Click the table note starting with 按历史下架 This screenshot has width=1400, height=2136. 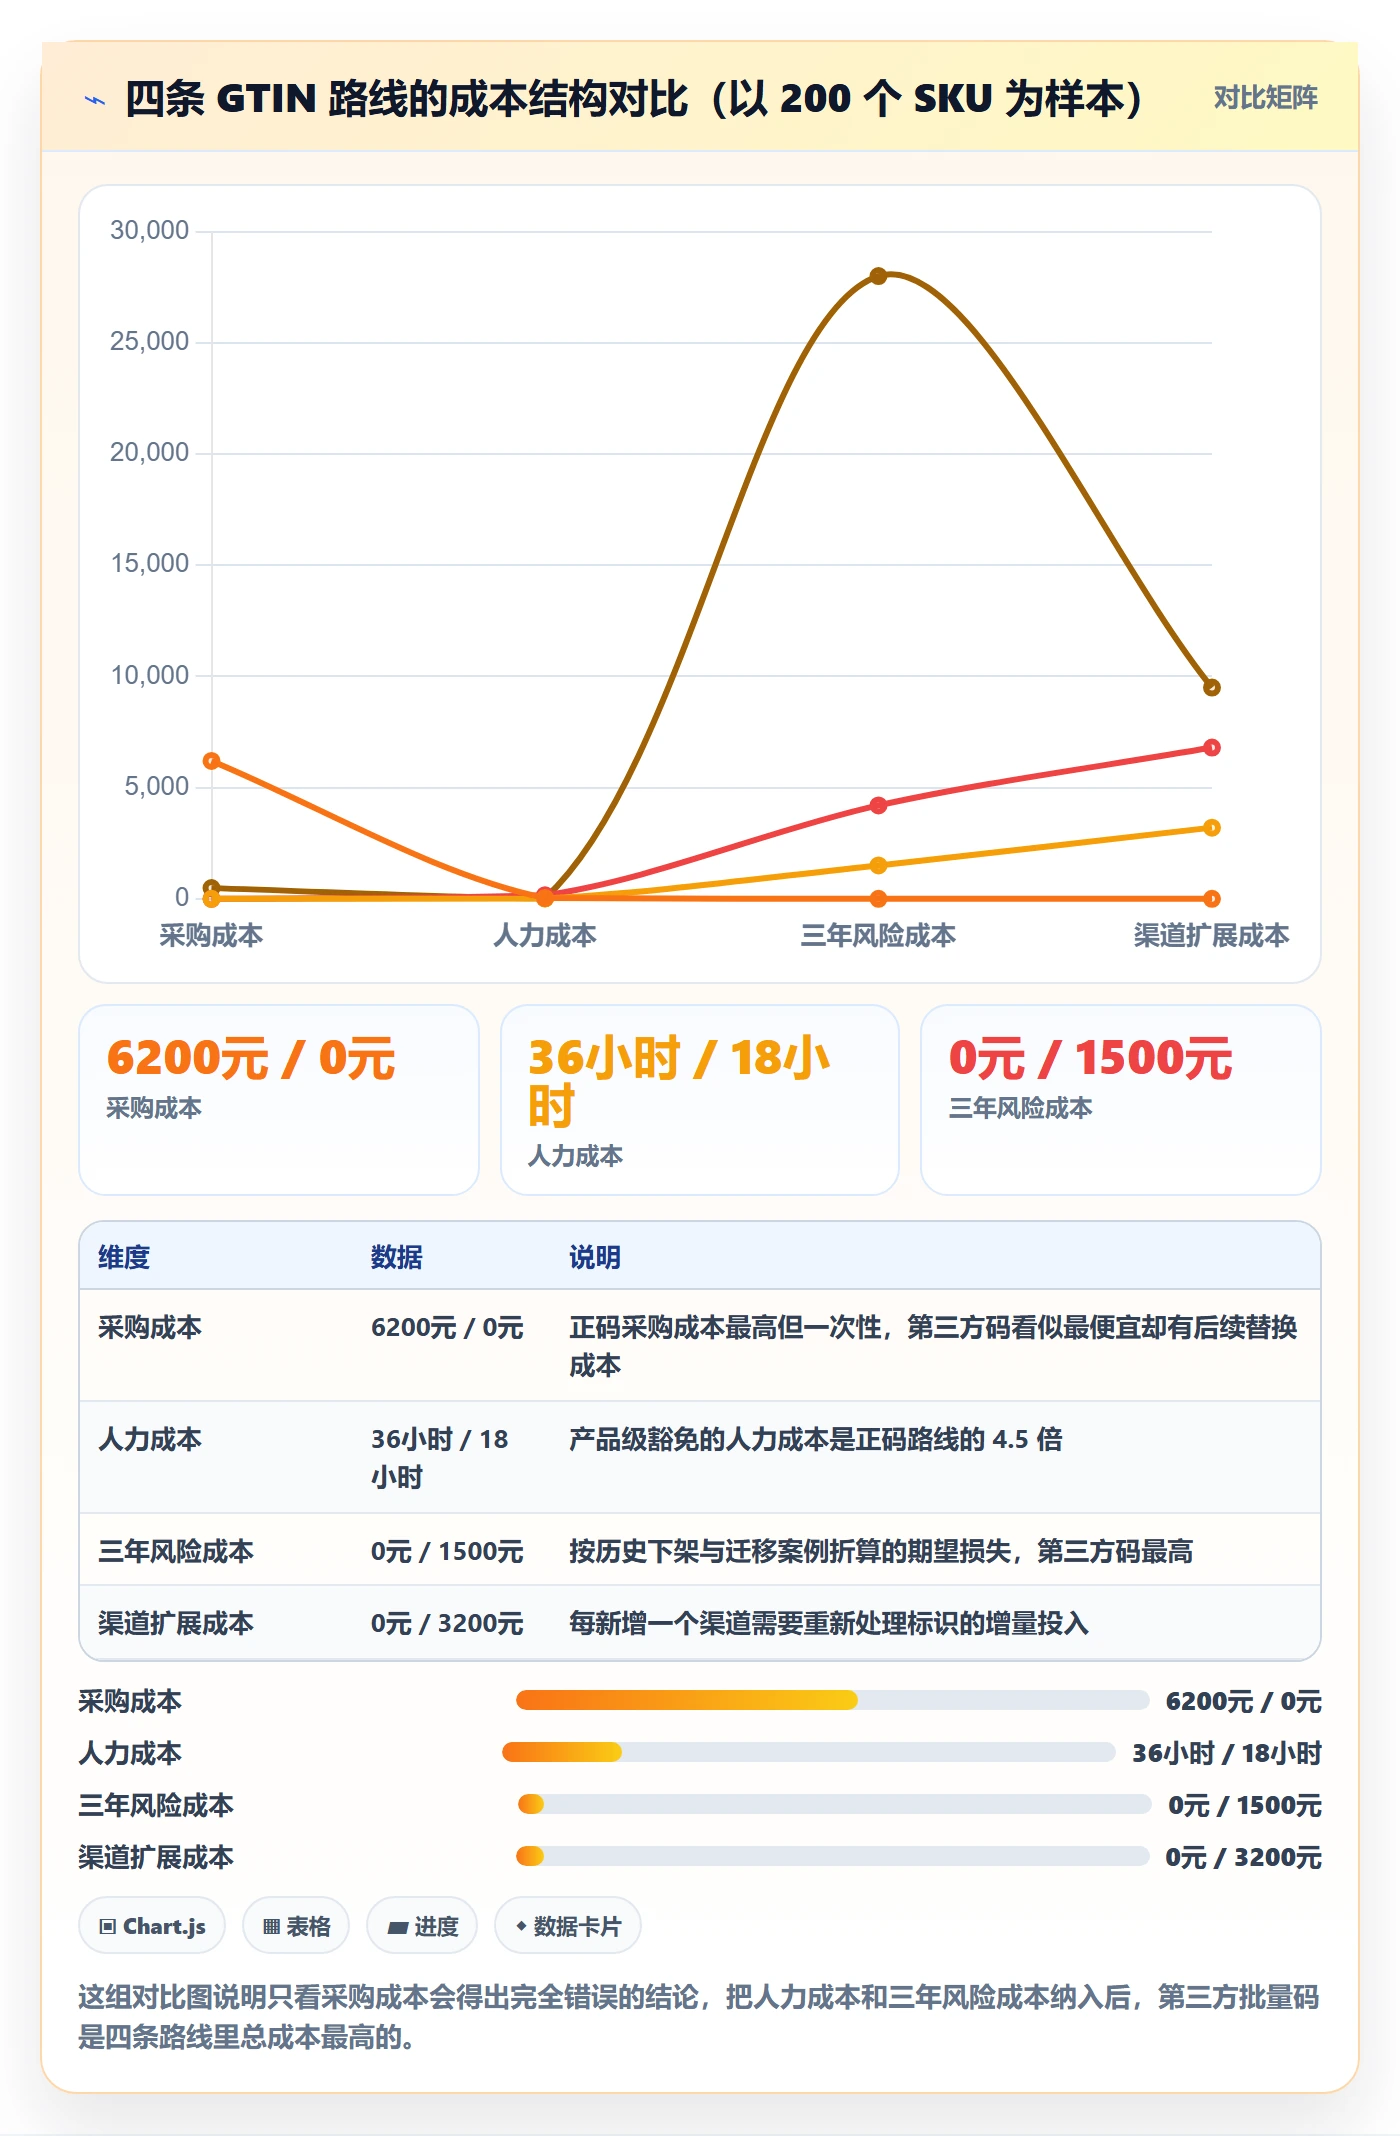pyautogui.click(x=881, y=1551)
